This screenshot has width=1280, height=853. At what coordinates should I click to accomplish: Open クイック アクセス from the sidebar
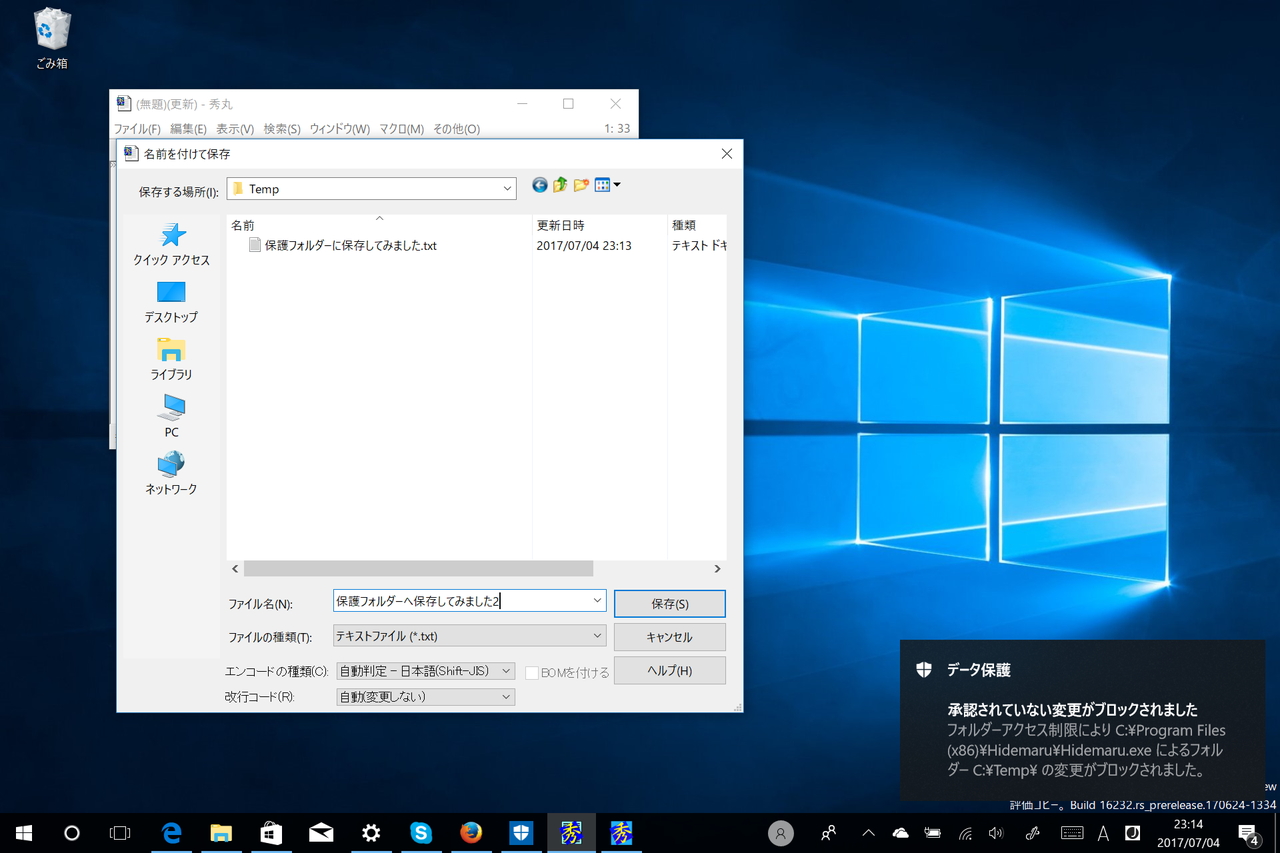pyautogui.click(x=170, y=245)
